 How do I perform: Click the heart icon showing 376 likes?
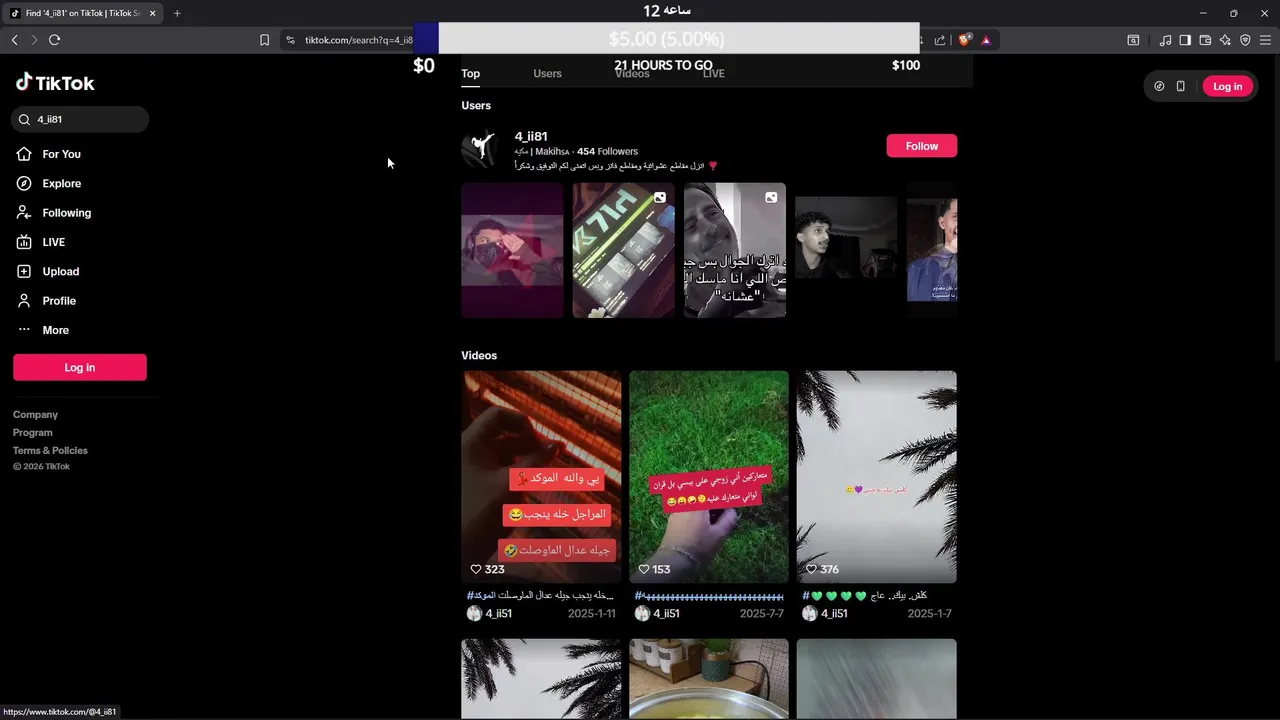811,569
